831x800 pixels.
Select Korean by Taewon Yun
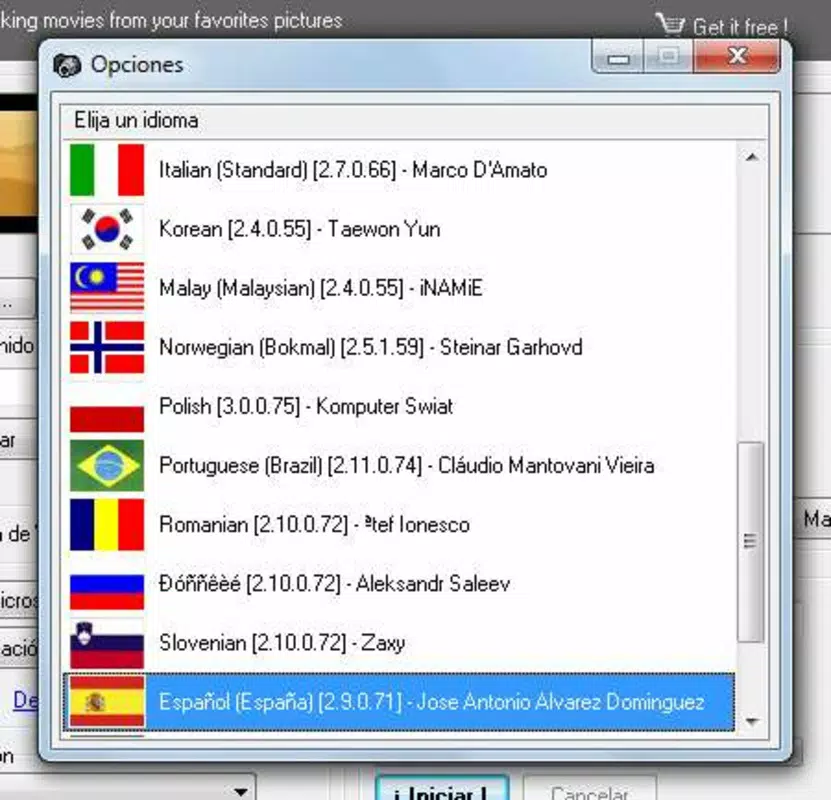coord(399,229)
